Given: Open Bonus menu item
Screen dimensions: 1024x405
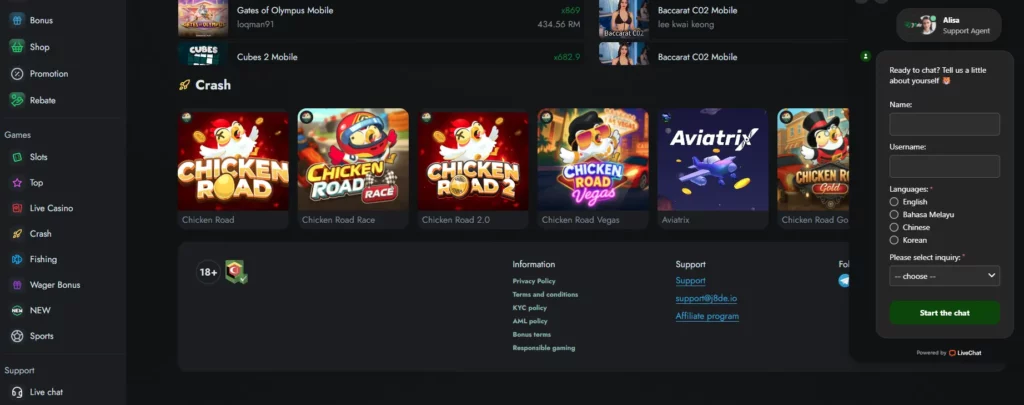Looking at the screenshot, I should [x=41, y=20].
